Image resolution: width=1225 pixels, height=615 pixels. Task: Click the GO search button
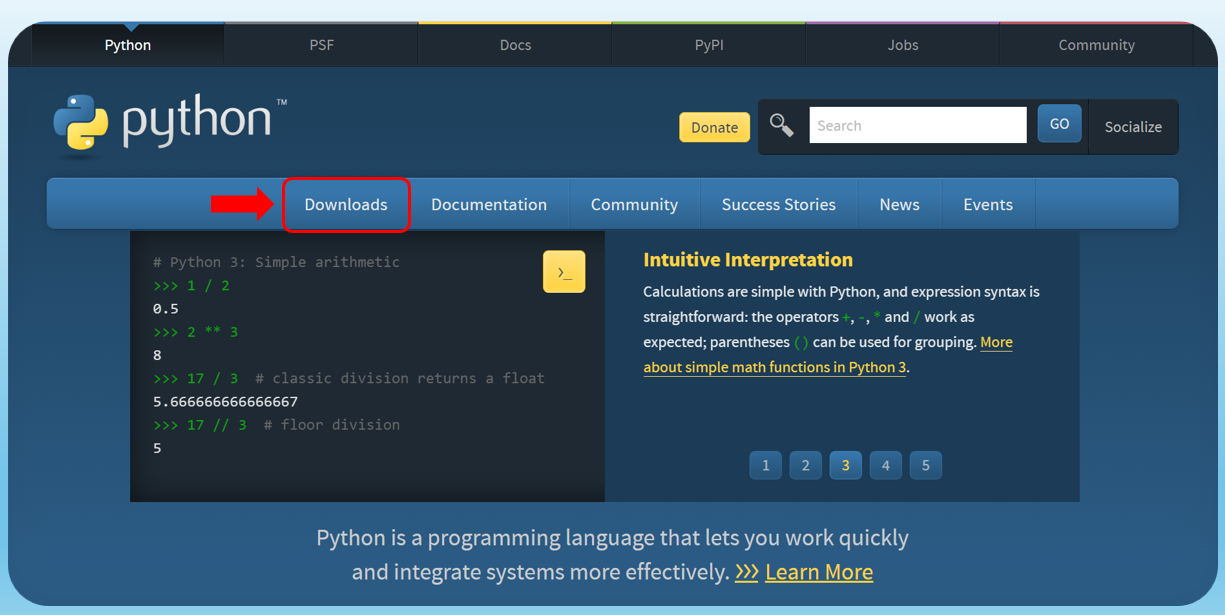1059,124
